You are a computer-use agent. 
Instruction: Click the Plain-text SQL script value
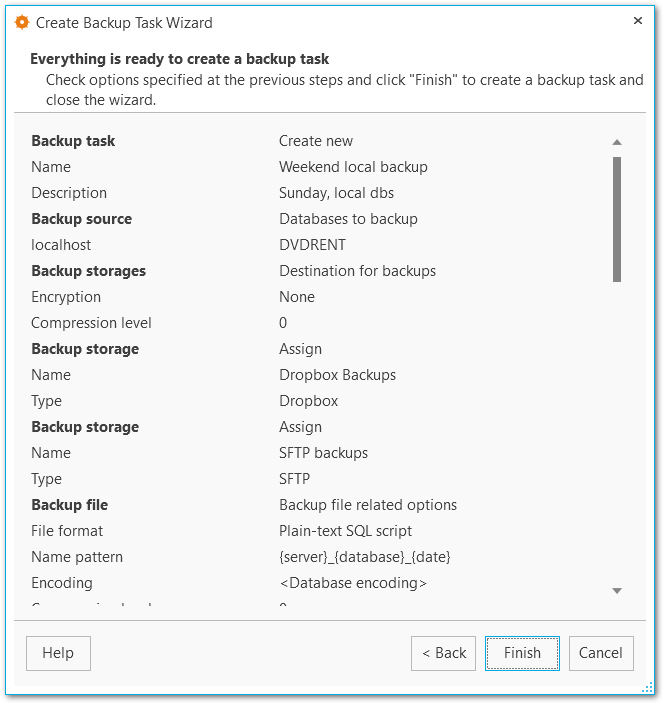point(345,531)
